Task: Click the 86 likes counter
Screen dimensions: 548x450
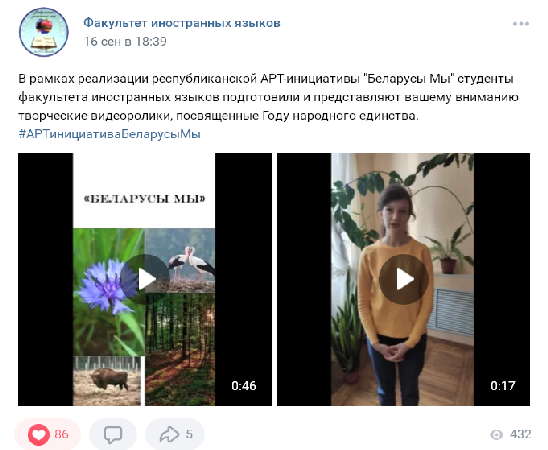Action: [61, 434]
